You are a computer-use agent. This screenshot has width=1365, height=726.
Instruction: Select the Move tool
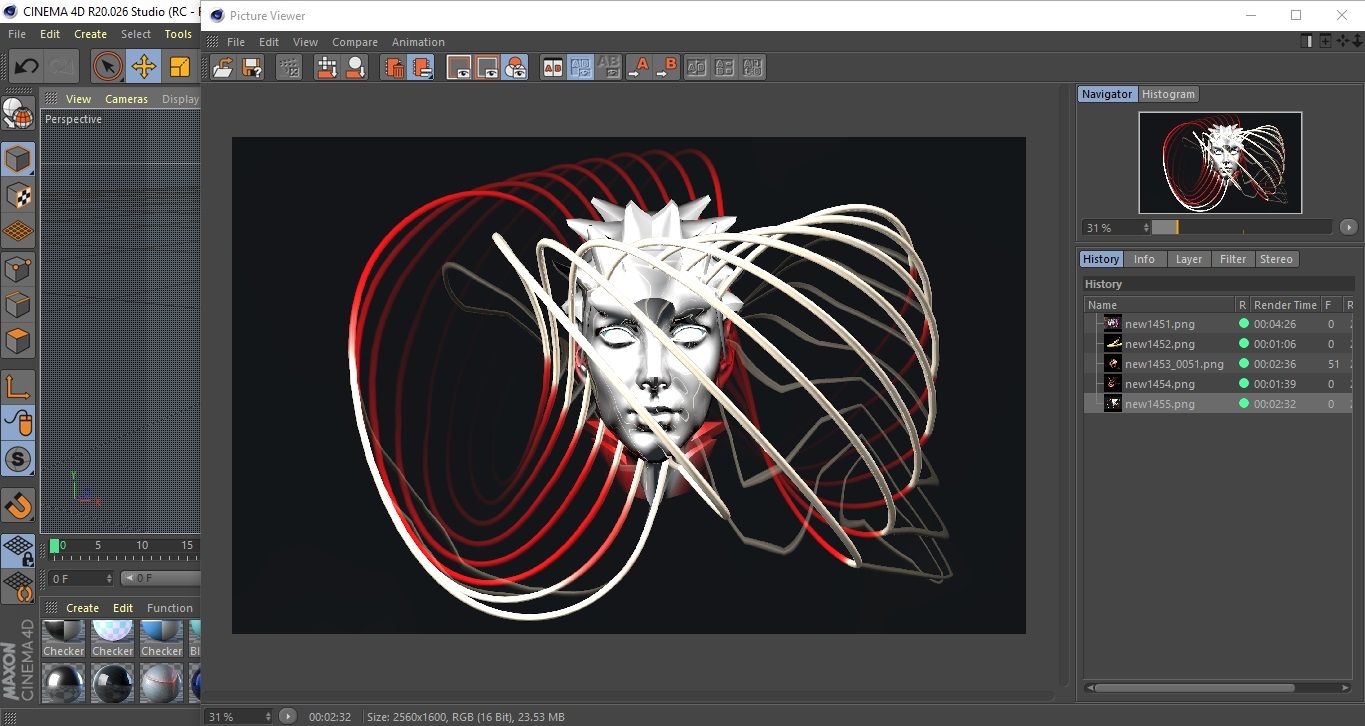pos(143,67)
